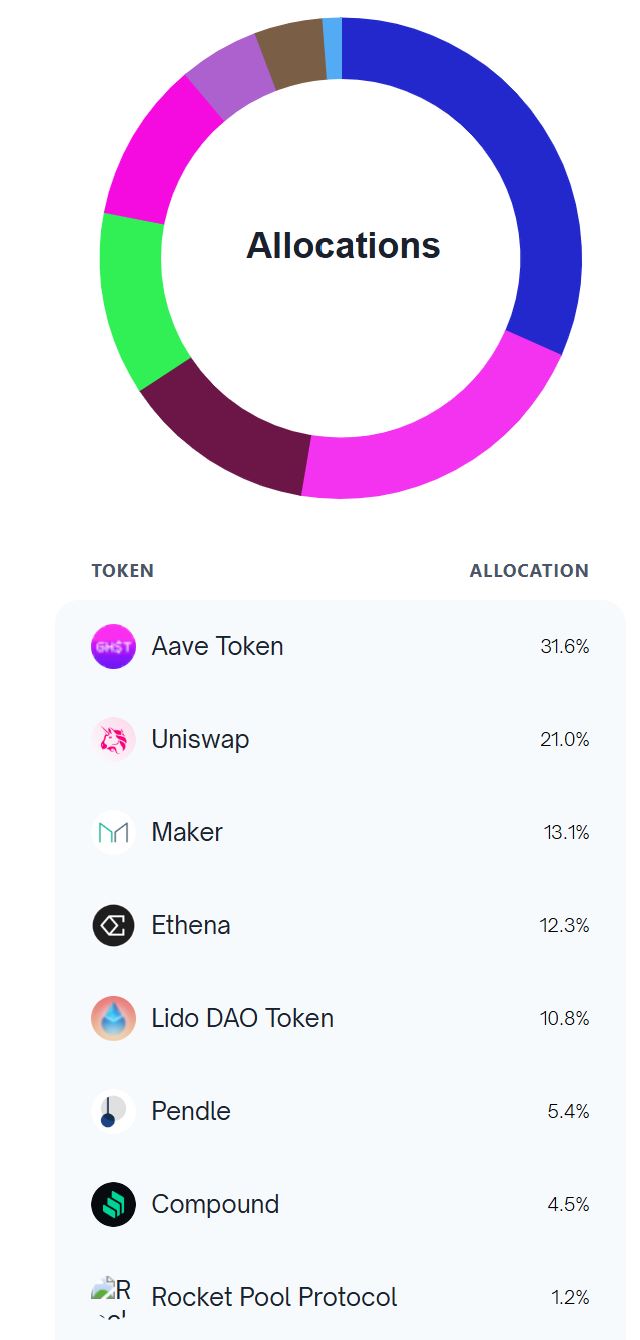
Task: Click the broken Rocket Pool image icon
Action: (x=111, y=1297)
